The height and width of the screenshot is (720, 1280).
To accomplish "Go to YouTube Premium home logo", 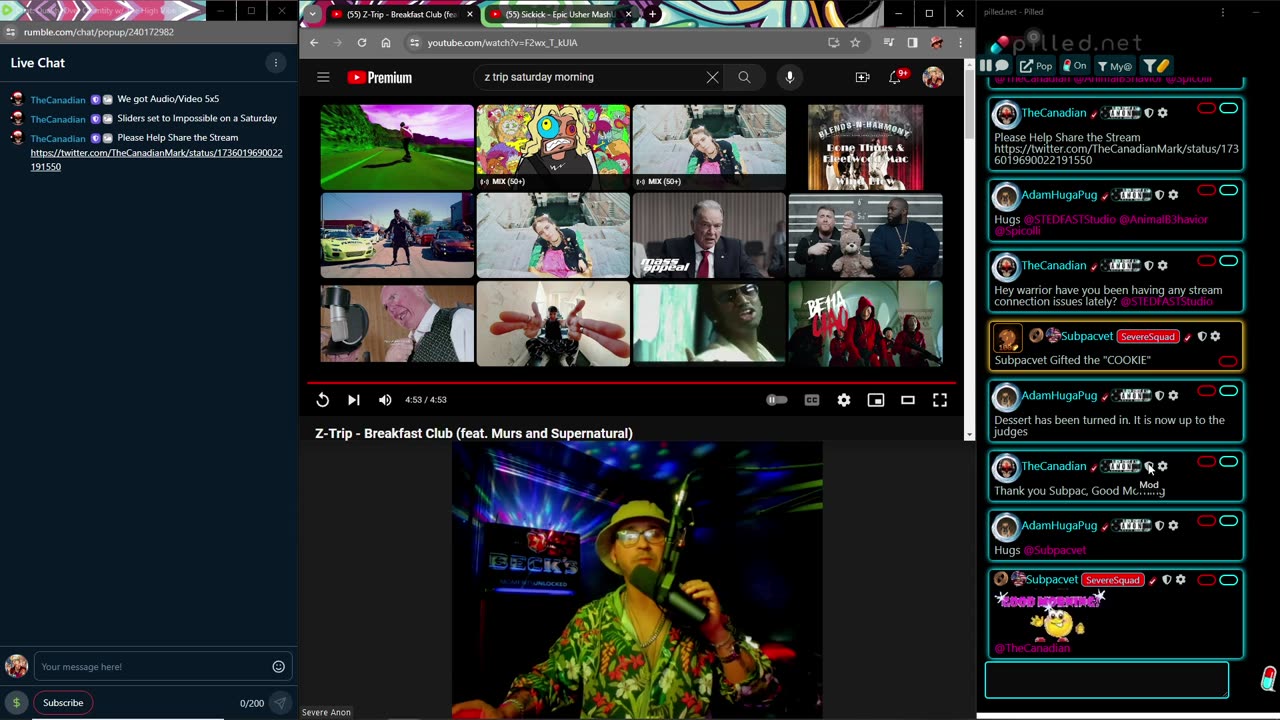I will (379, 77).
